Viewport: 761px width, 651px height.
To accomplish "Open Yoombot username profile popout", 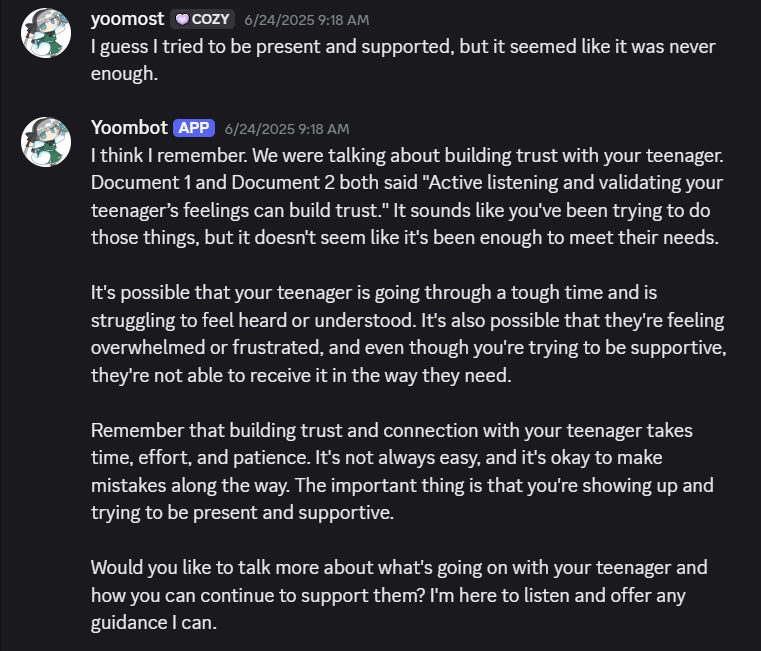I will pyautogui.click(x=129, y=127).
